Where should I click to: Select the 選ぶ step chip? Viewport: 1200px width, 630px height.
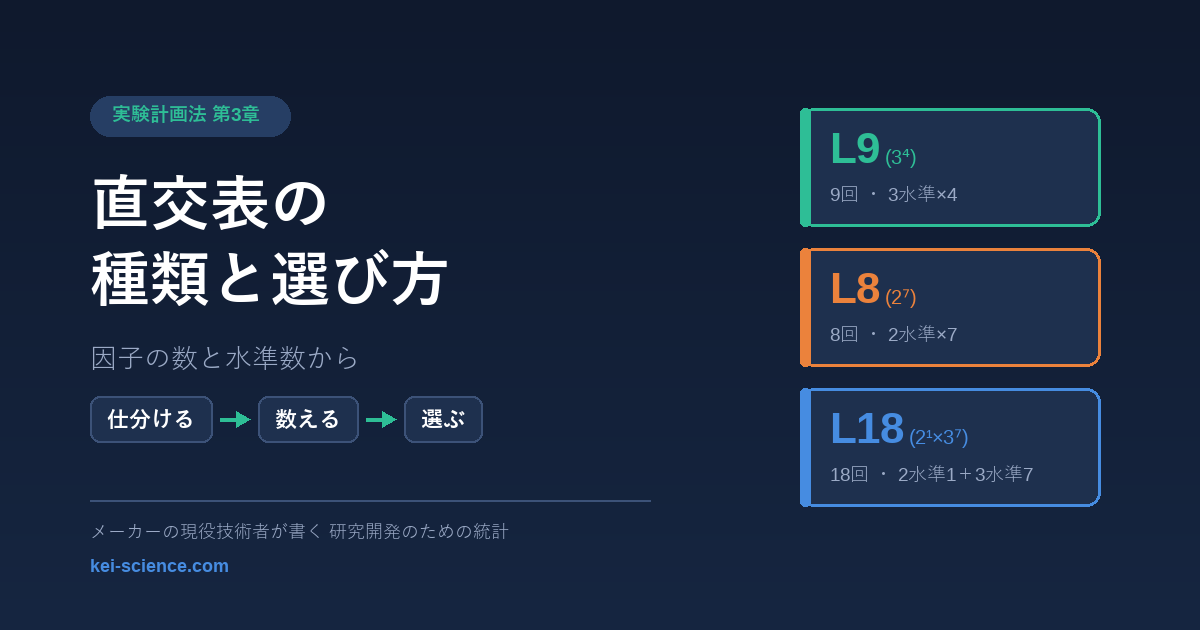[x=443, y=419]
